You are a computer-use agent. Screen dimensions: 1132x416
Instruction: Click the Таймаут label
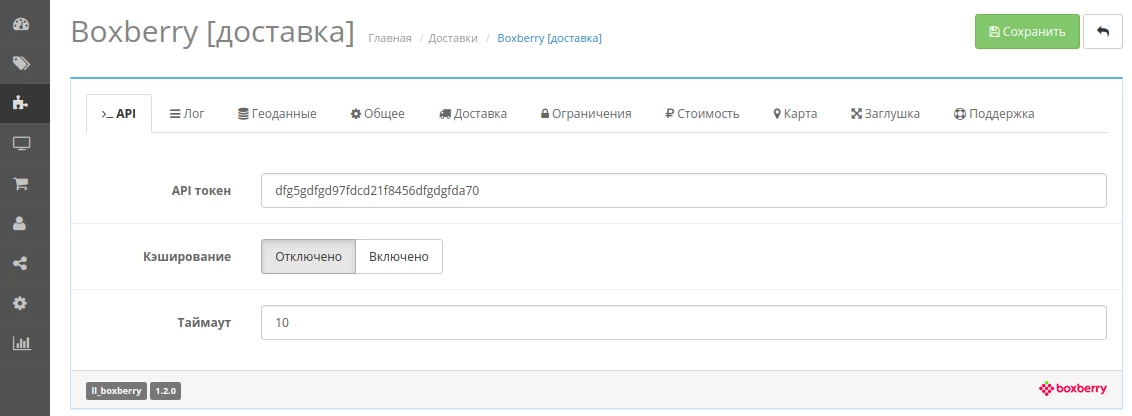tap(204, 322)
